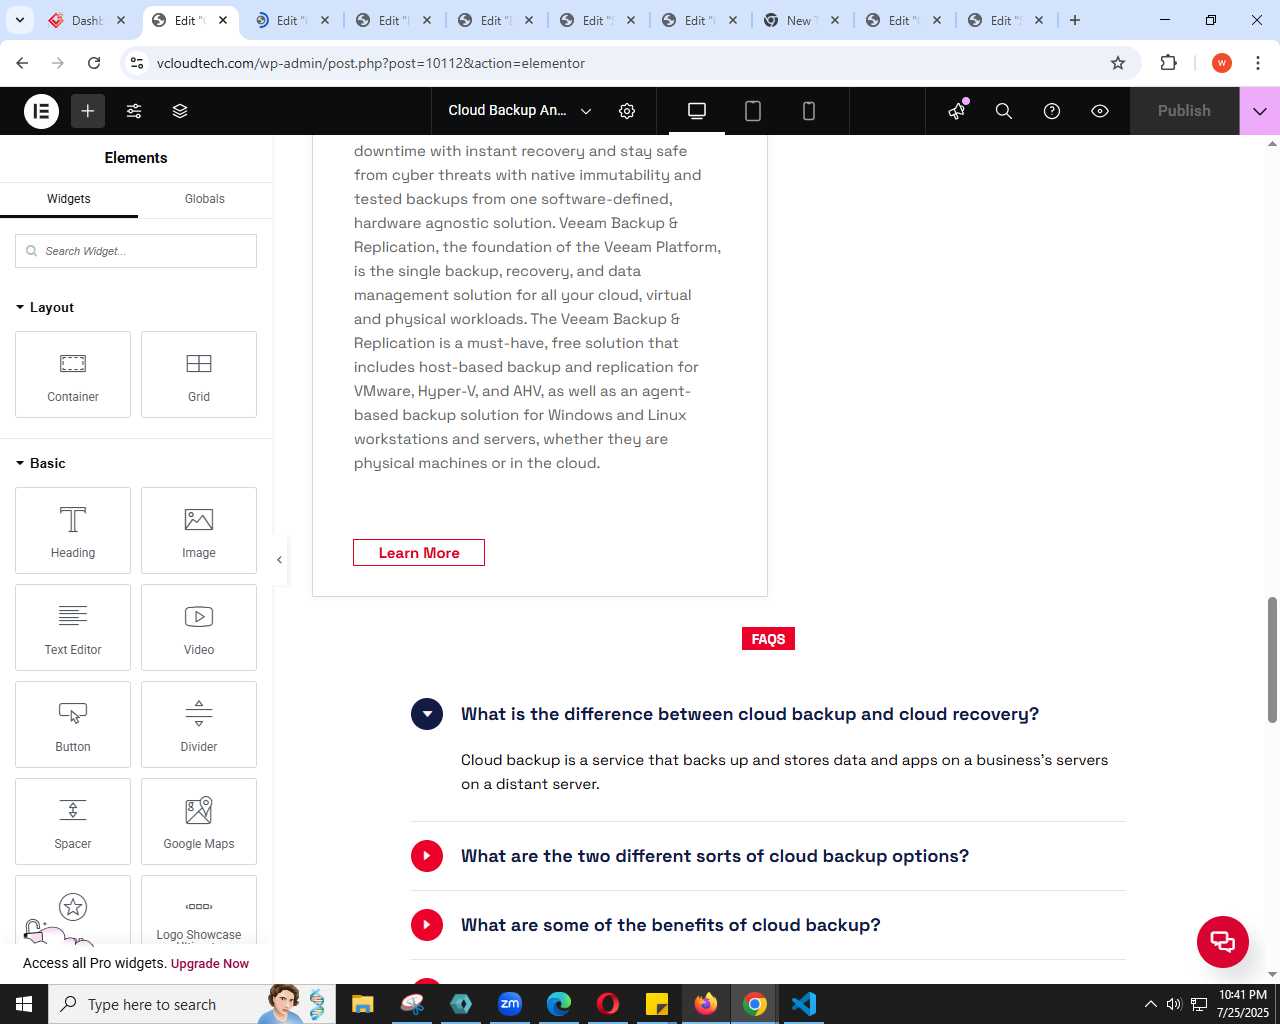
Task: Expand the benefits of cloud backup question
Action: pos(427,925)
